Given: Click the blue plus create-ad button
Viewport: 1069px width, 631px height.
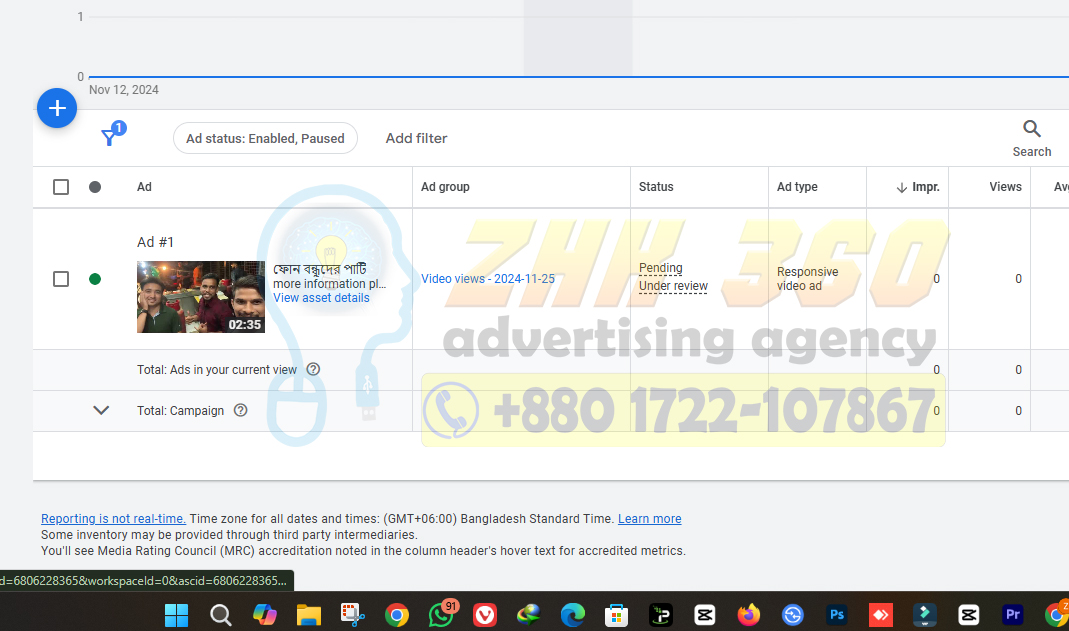Looking at the screenshot, I should pyautogui.click(x=57, y=108).
